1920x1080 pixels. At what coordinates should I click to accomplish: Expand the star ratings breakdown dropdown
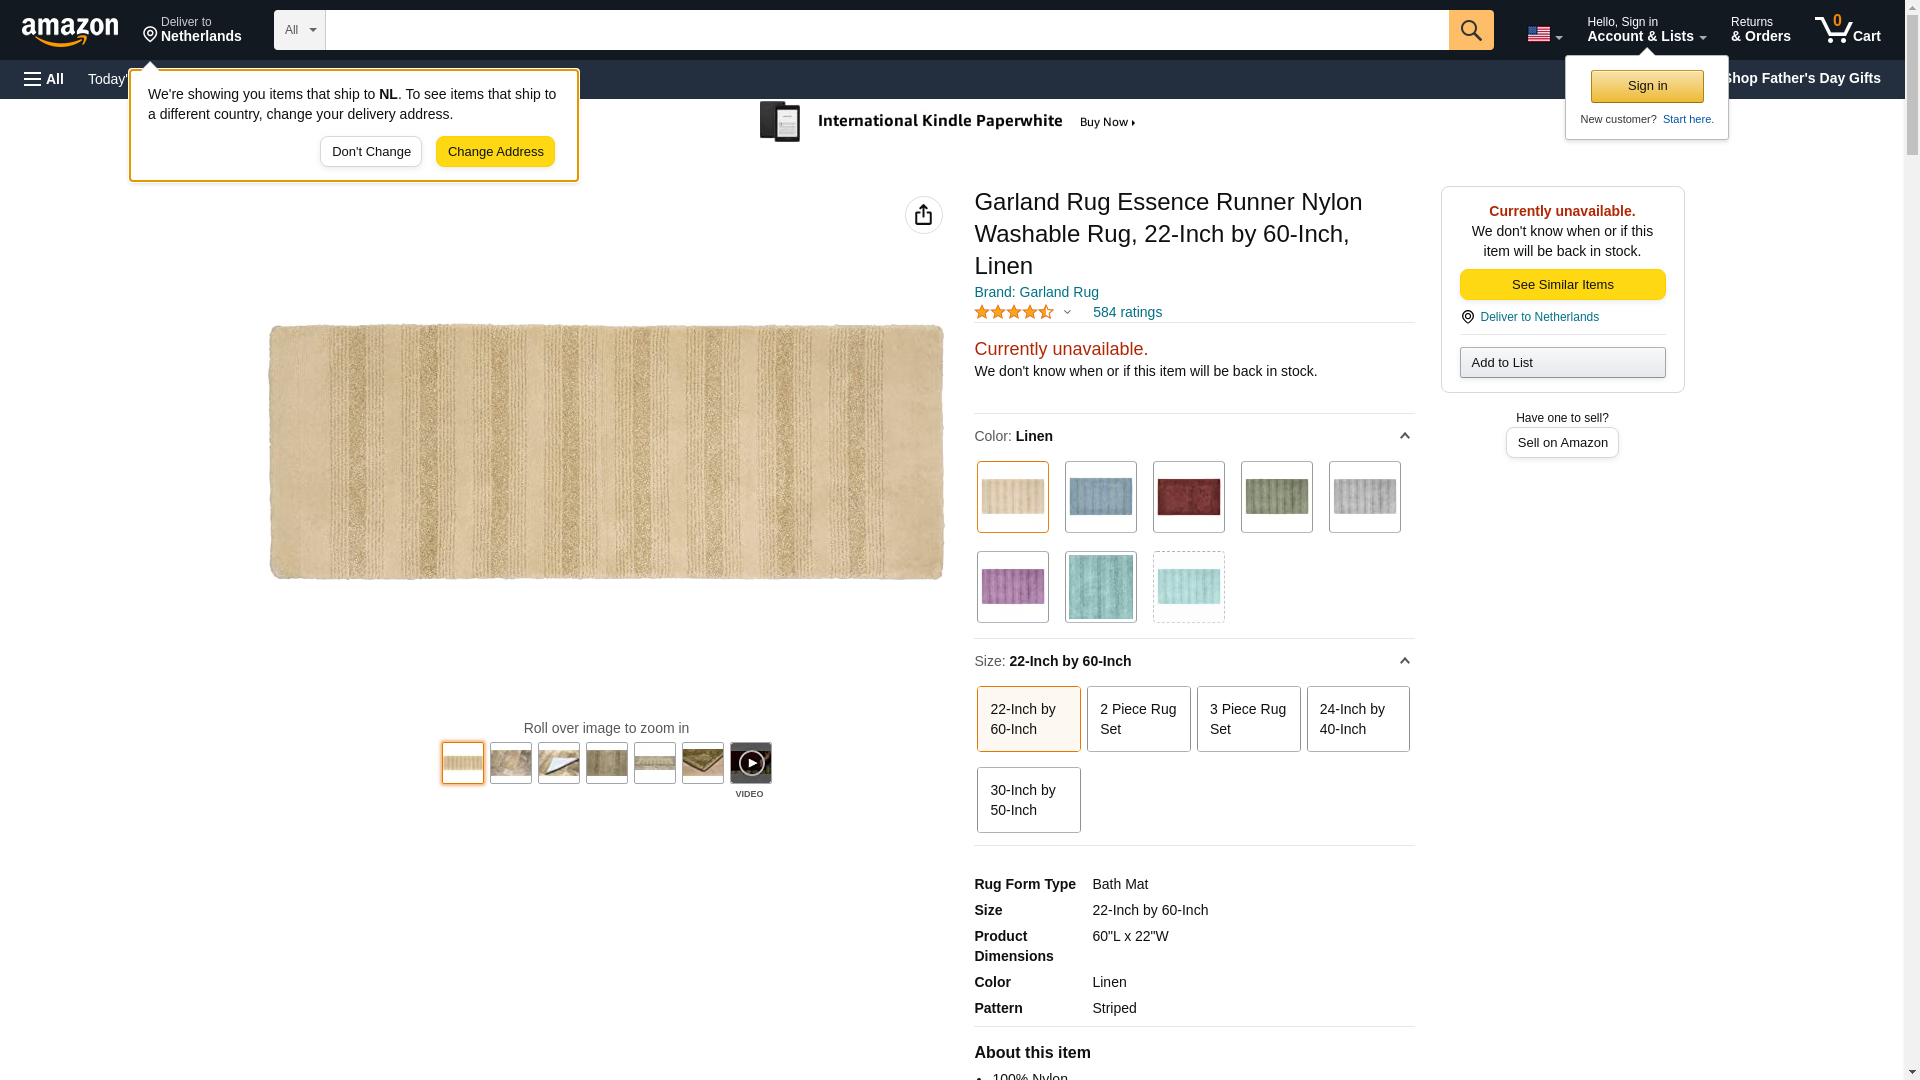(1067, 312)
